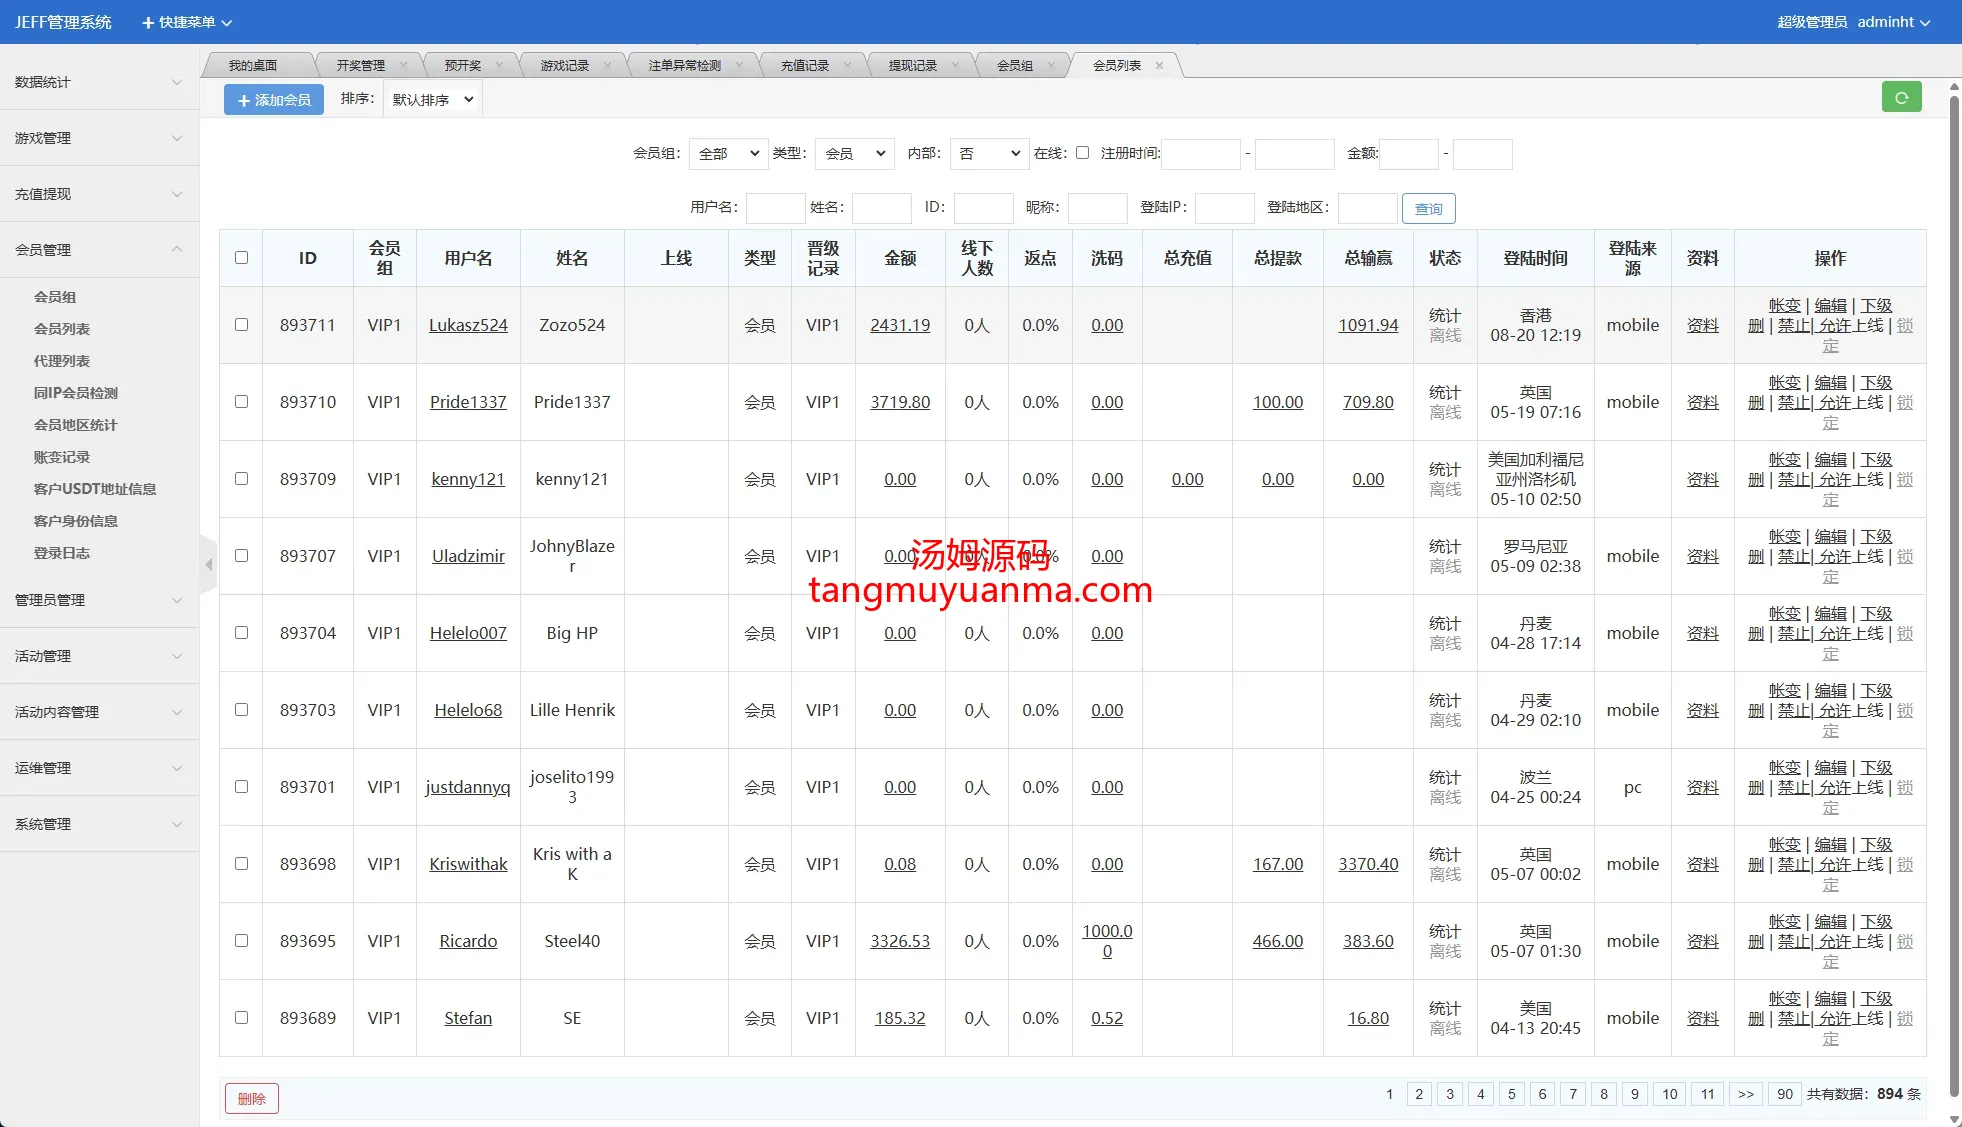Image resolution: width=1962 pixels, height=1127 pixels.
Task: Toggle the 在线 online filter checkbox
Action: pos(1082,153)
